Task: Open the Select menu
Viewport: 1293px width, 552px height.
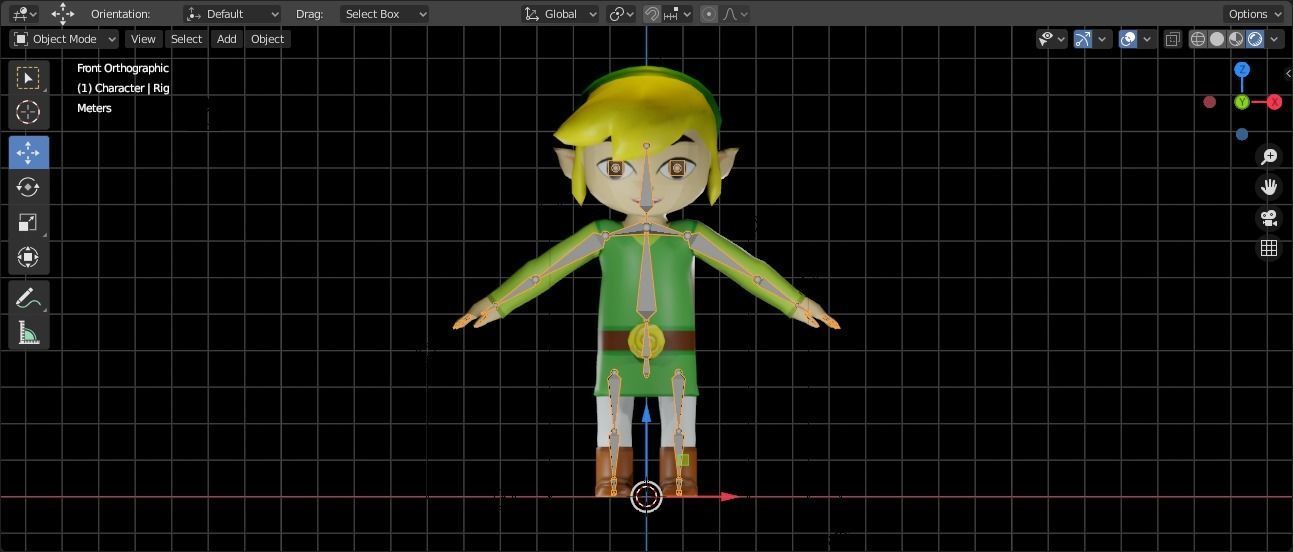Action: pos(186,39)
